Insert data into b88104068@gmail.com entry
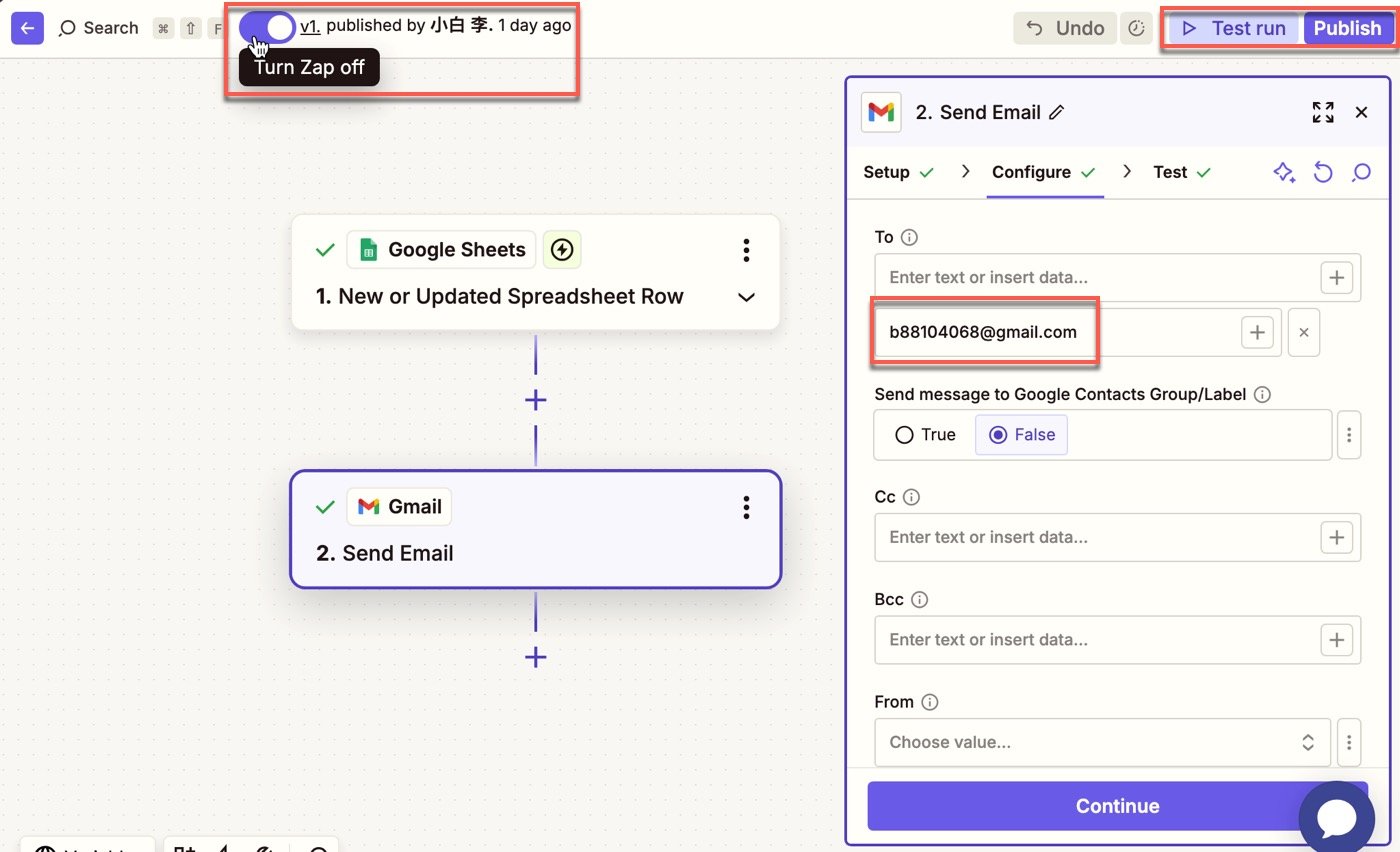 pyautogui.click(x=1257, y=332)
